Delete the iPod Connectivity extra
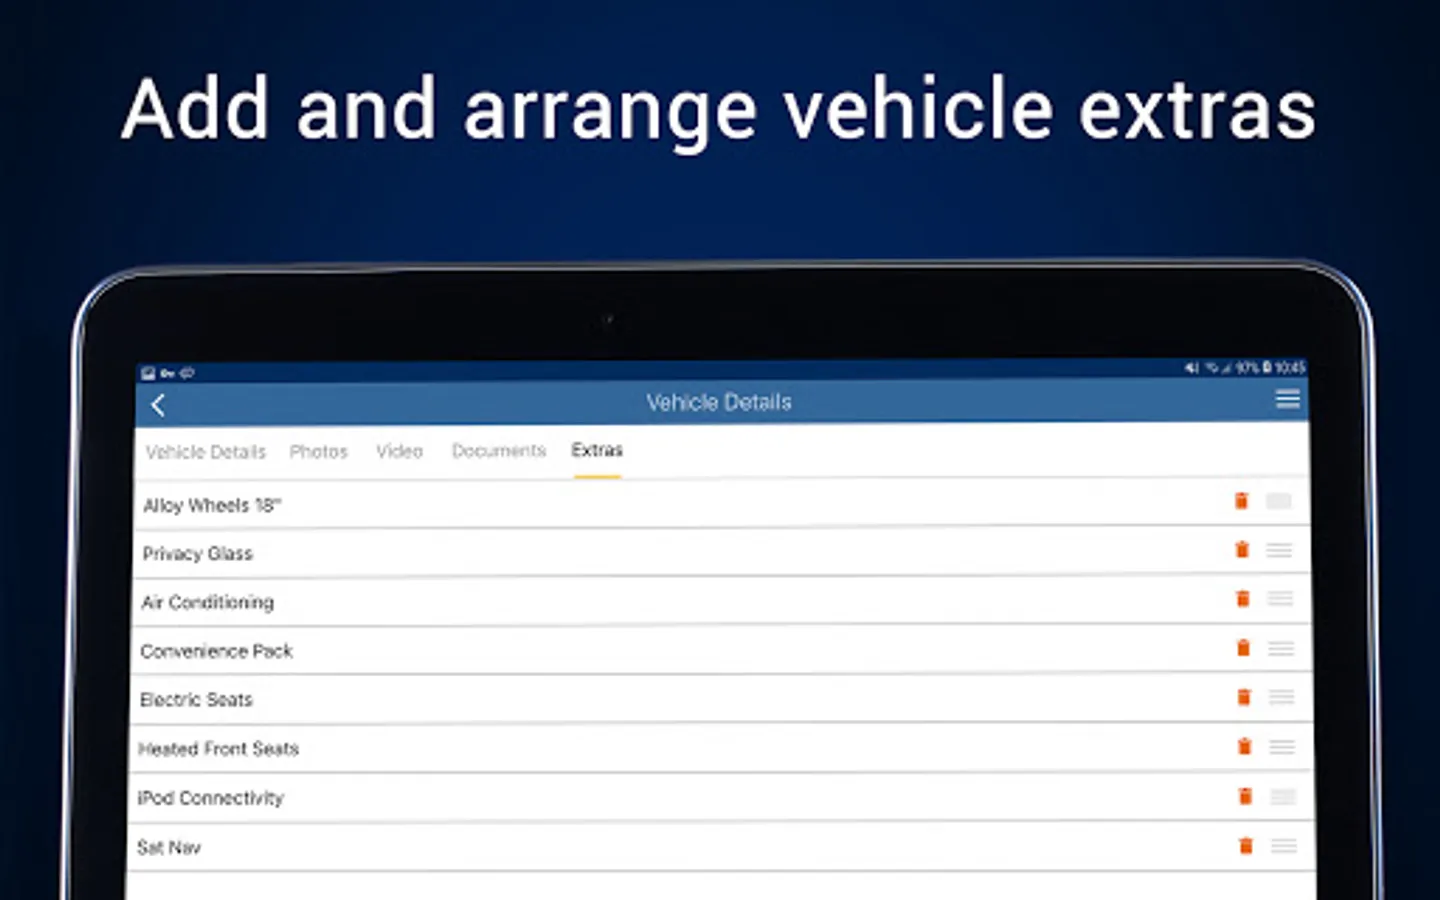Viewport: 1440px width, 900px height. 1245,796
